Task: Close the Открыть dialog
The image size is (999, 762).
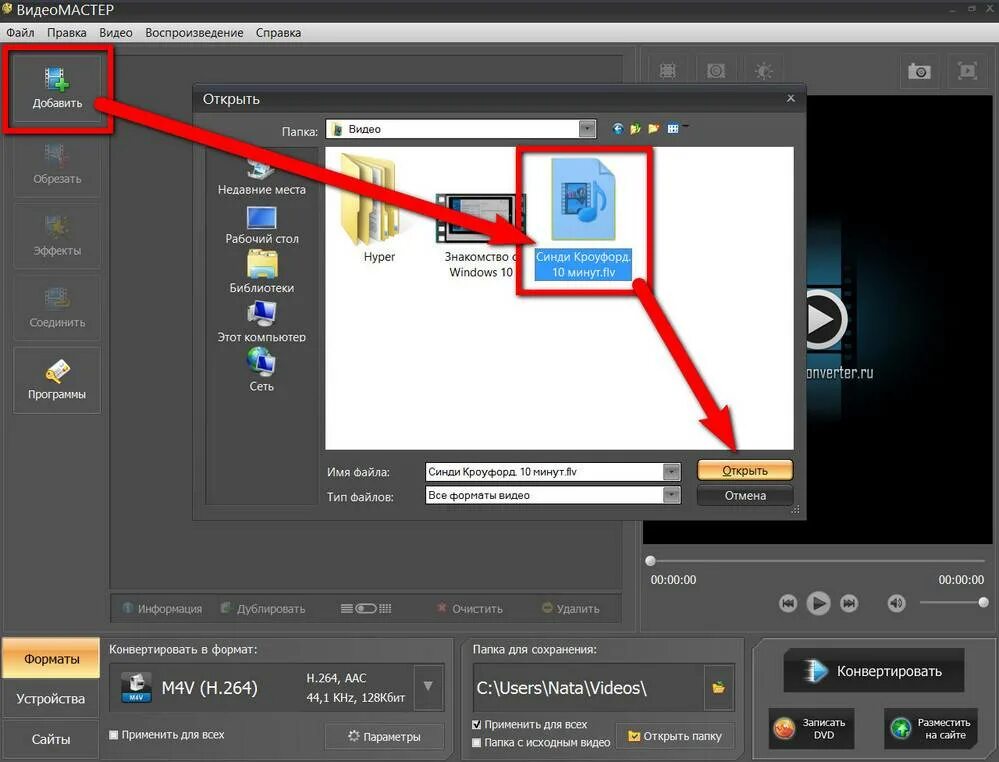Action: pyautogui.click(x=791, y=98)
